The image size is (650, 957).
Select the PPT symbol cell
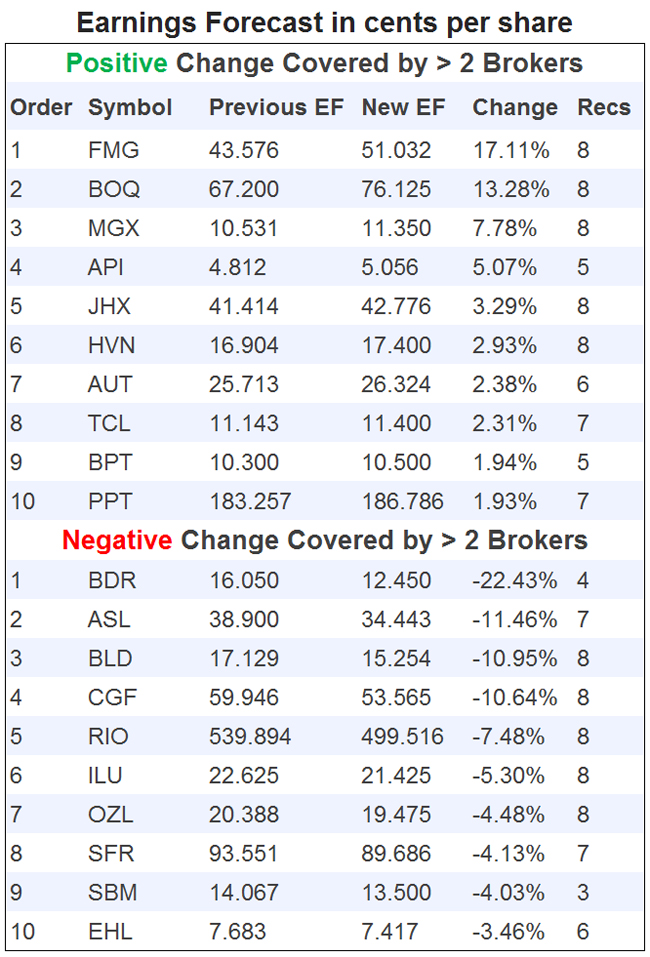coord(109,501)
